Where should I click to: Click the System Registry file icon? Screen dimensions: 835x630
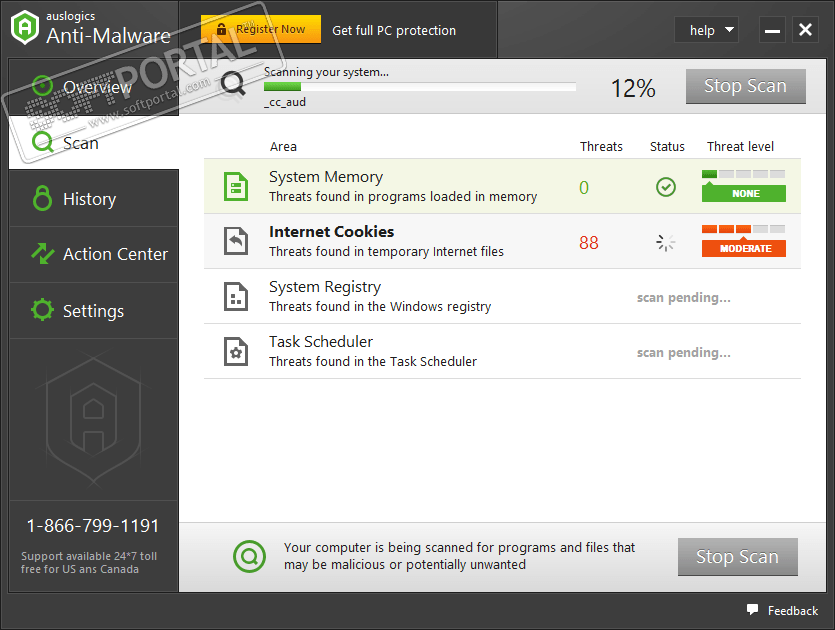click(x=236, y=296)
